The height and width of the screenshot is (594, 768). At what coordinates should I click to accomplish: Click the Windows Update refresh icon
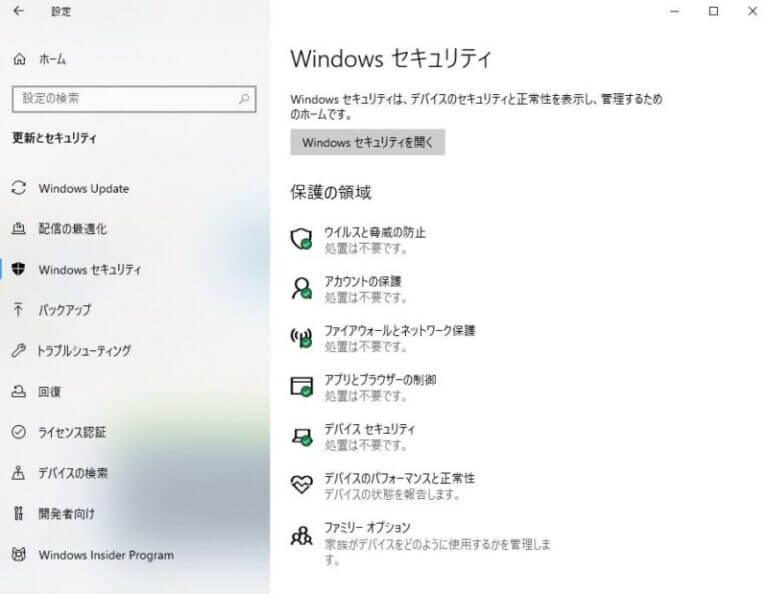19,188
